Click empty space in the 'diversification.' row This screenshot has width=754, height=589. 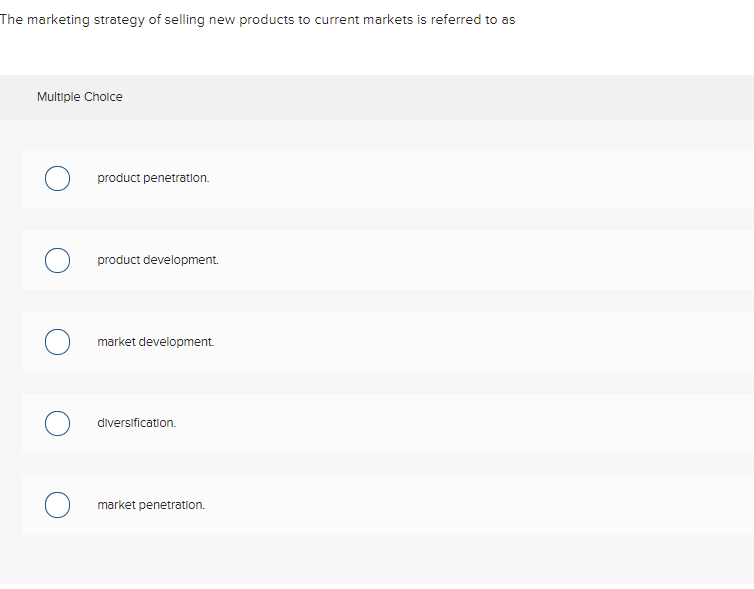pos(480,423)
